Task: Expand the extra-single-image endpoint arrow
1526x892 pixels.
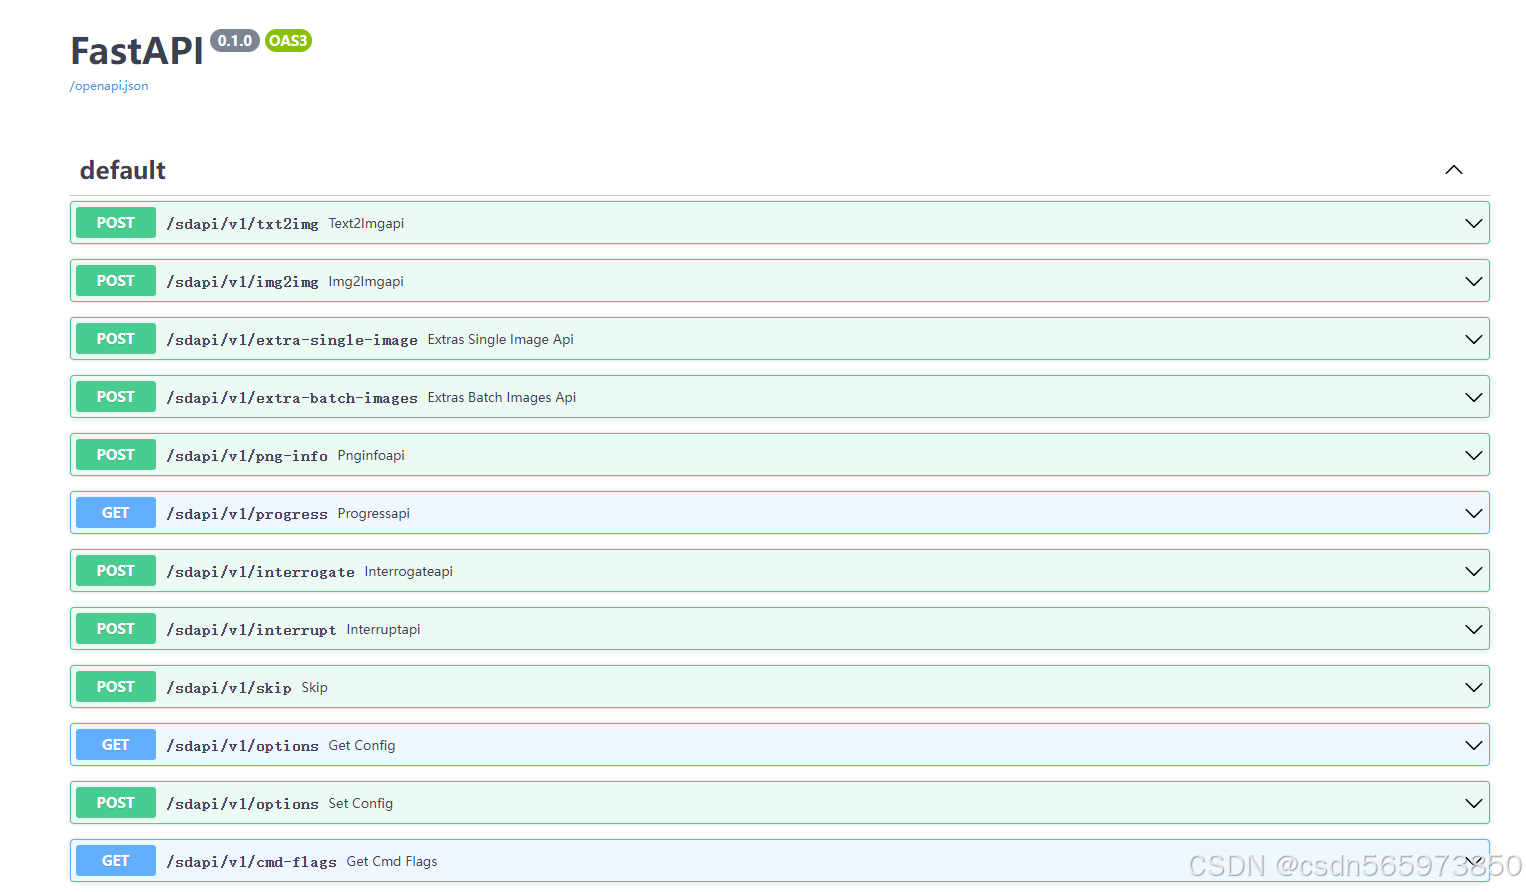Action: 1473,339
